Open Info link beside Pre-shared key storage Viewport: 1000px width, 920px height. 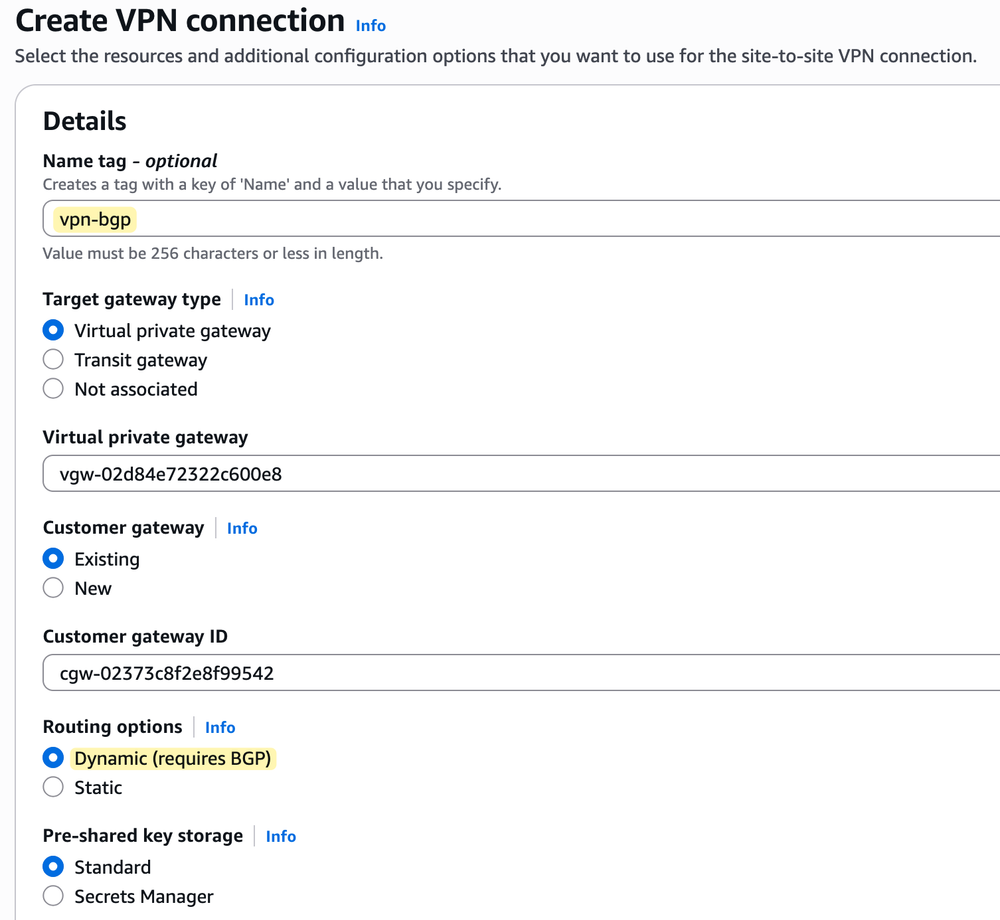(x=280, y=836)
